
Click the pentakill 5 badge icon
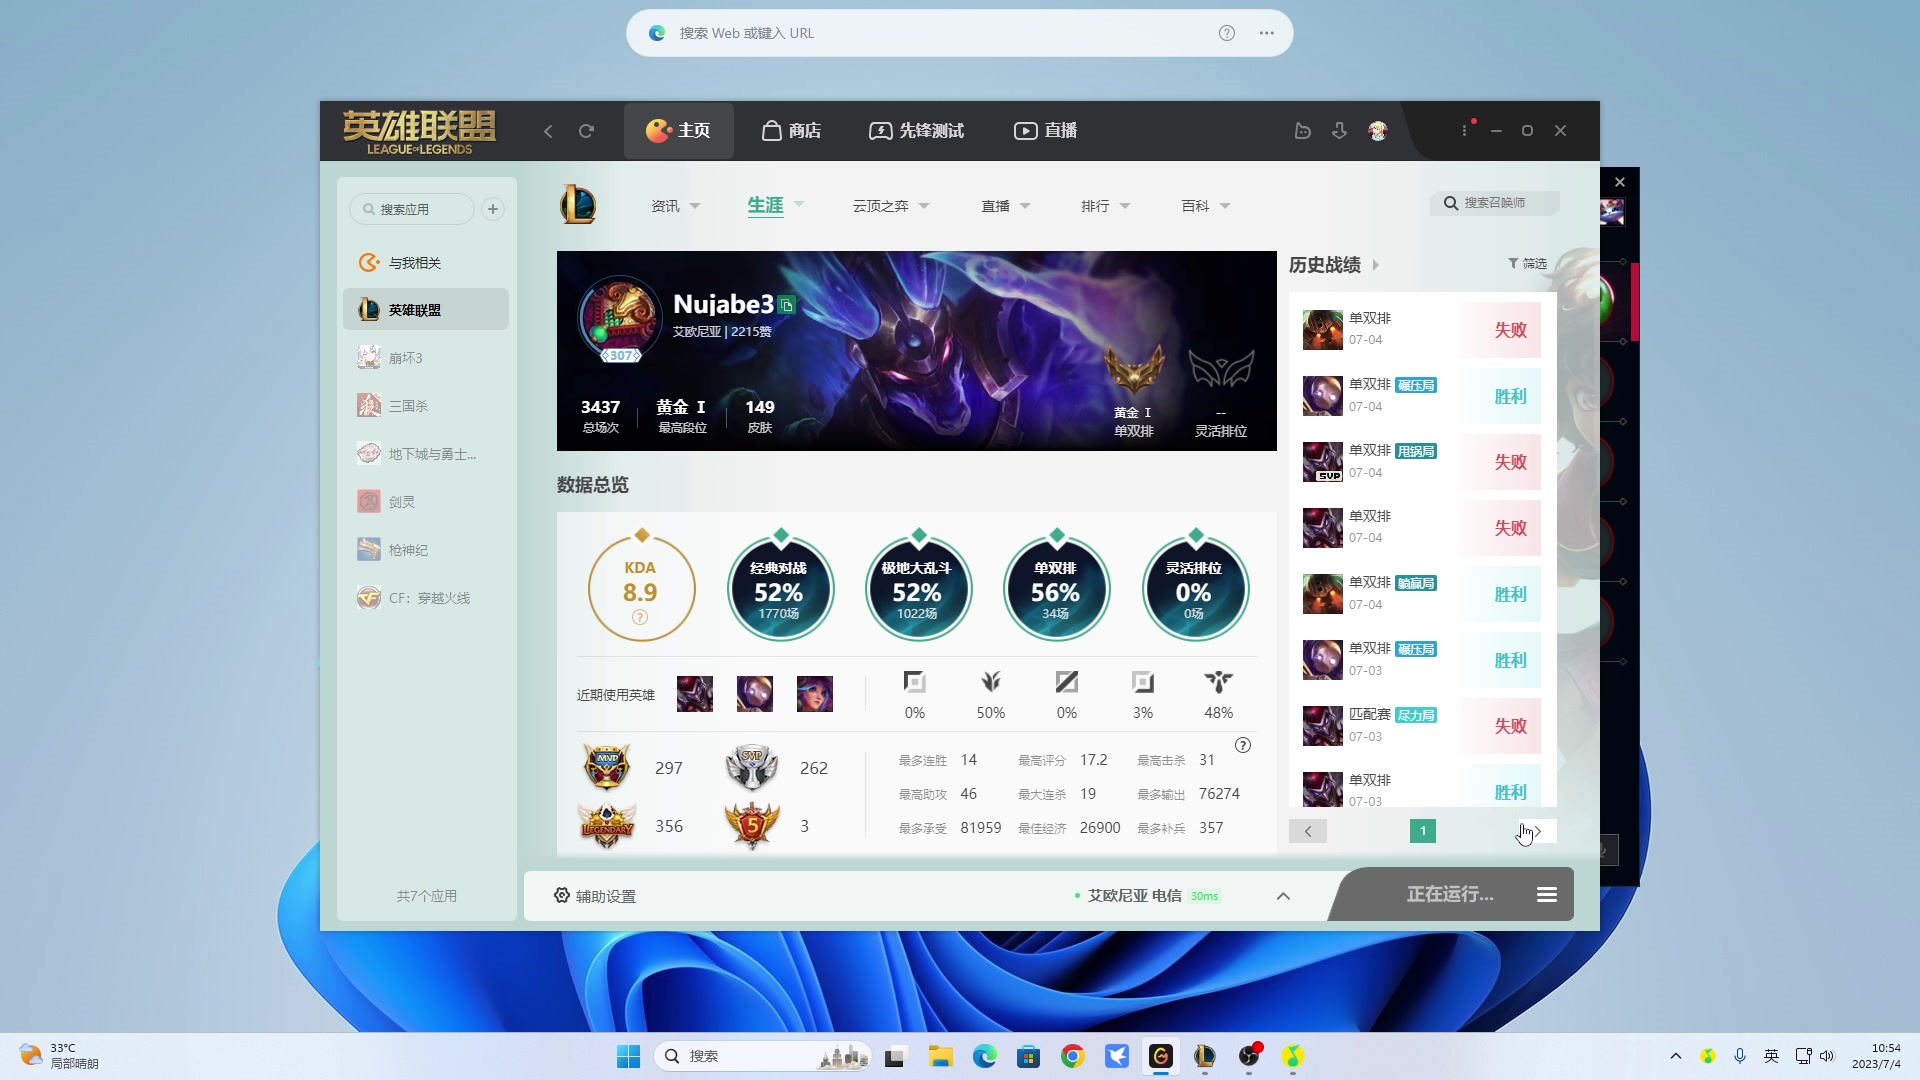pyautogui.click(x=752, y=826)
